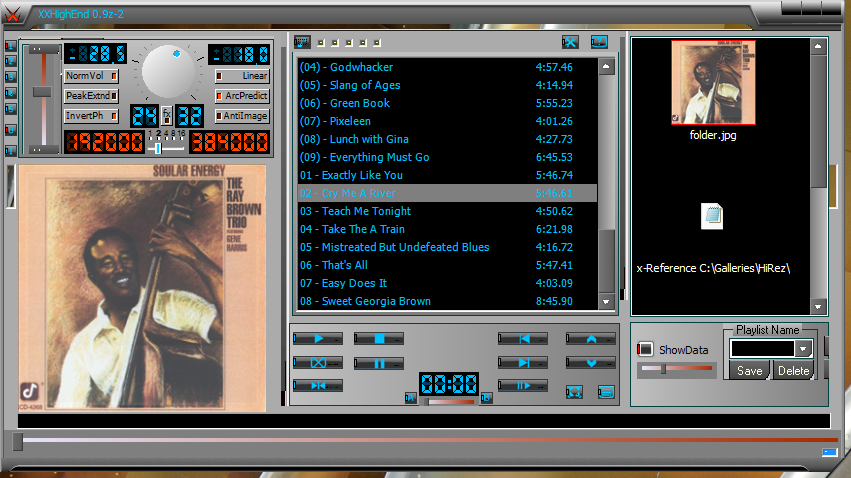Viewport: 851px width, 478px height.
Task: Toggle the Linear filter option
Action: point(242,76)
